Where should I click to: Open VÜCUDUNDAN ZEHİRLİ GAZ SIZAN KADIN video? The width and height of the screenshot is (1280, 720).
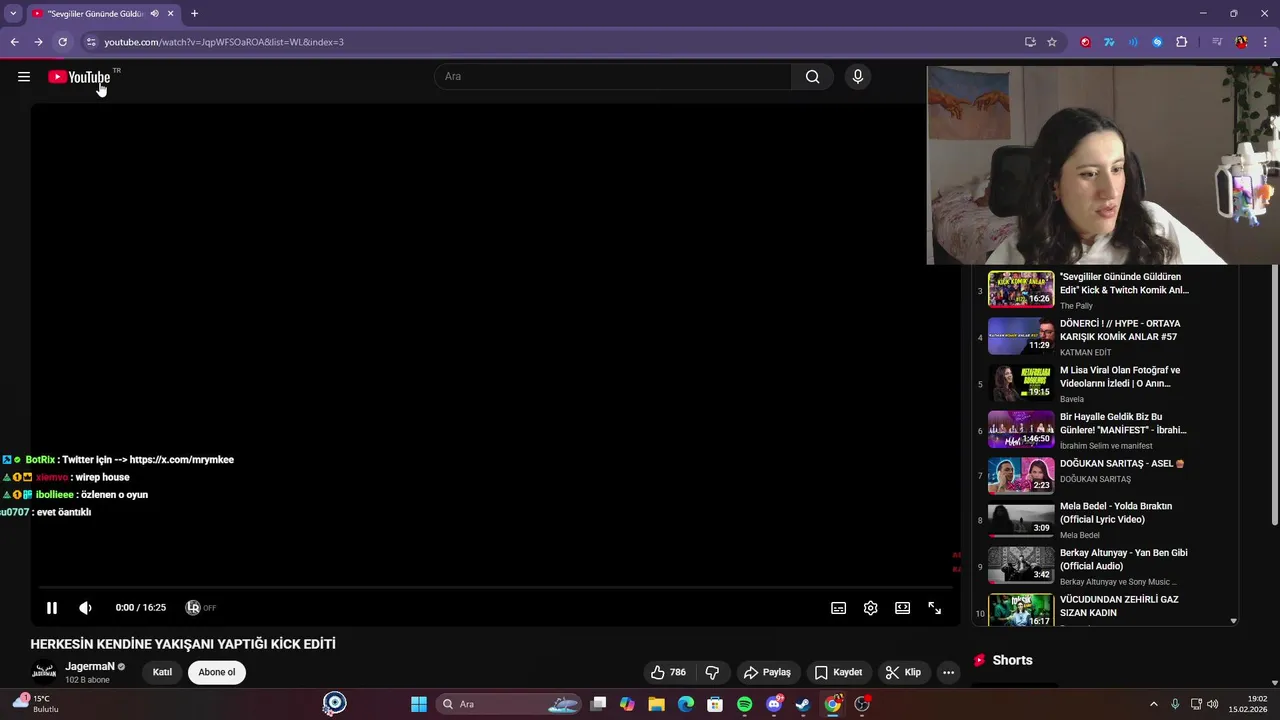click(x=1119, y=606)
